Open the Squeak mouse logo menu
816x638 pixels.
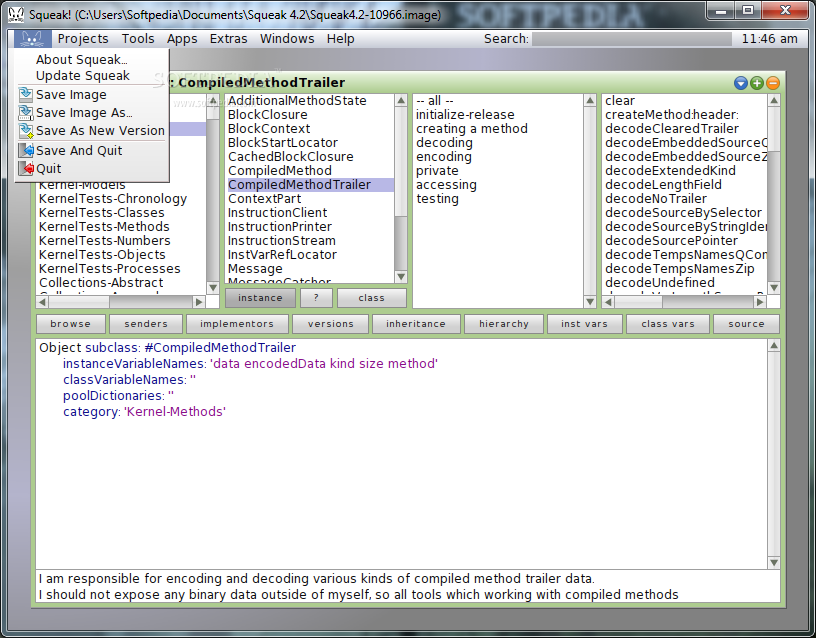coord(33,39)
